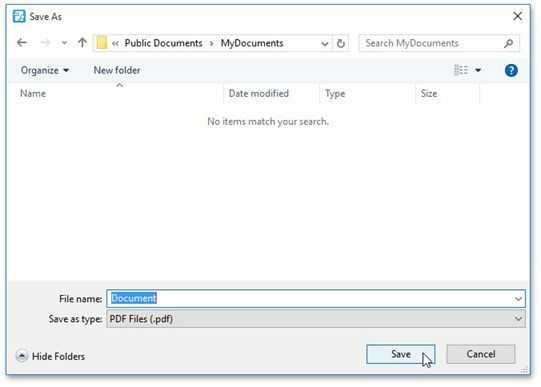Click the Cancel button
The image size is (541, 387).
tap(481, 354)
